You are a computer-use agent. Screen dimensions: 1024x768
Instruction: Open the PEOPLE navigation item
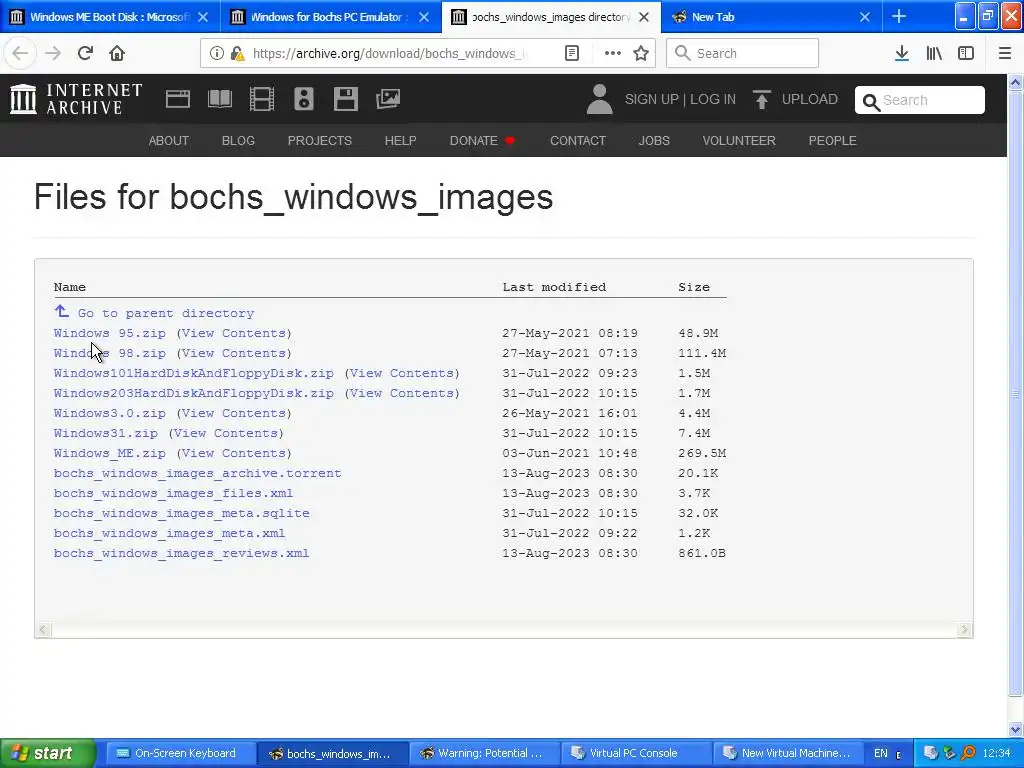(x=833, y=140)
